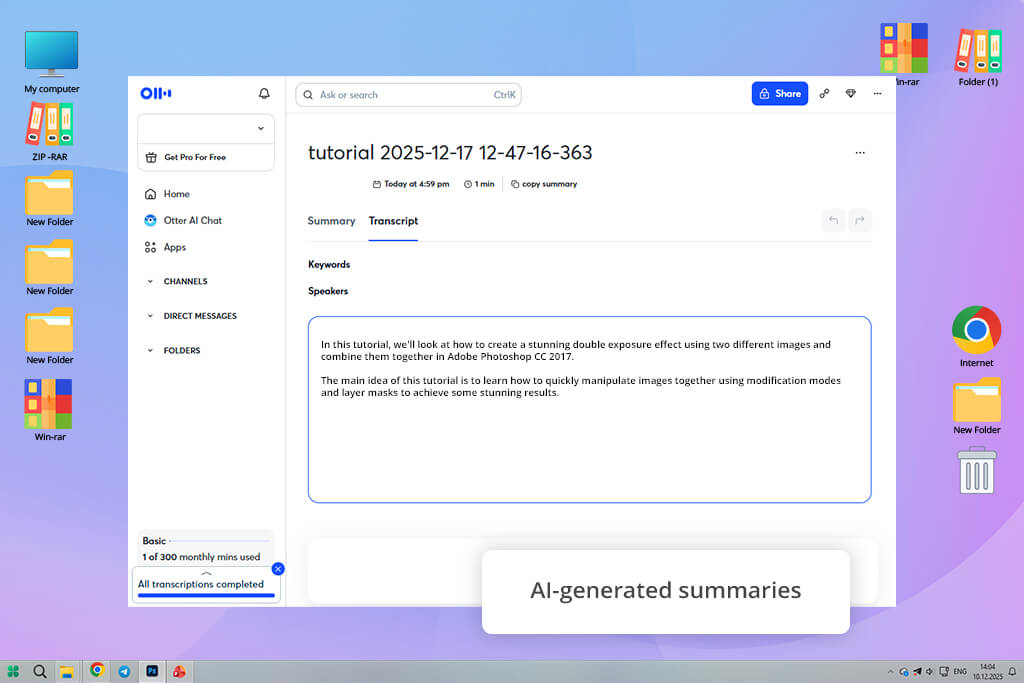
Task: Open My computer desktop icon
Action: point(52,62)
